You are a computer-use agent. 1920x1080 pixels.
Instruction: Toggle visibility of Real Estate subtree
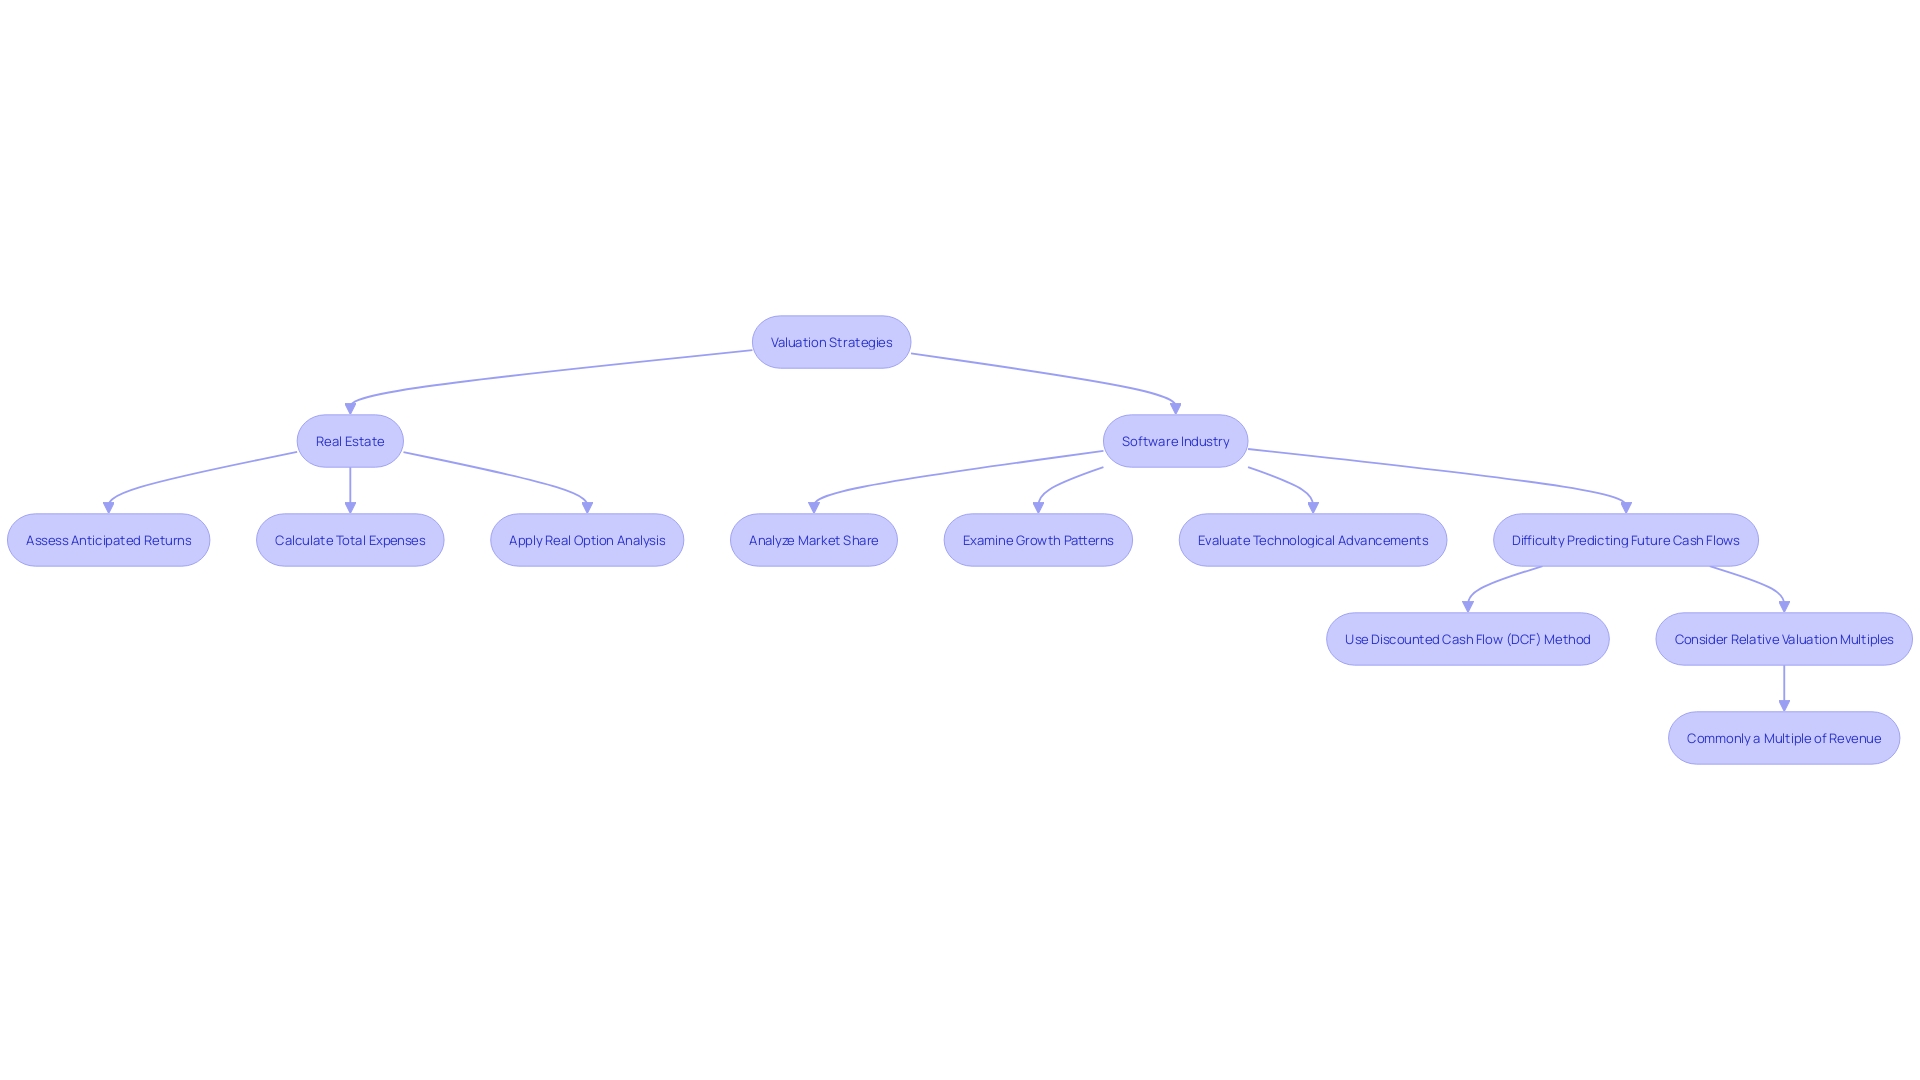point(349,440)
